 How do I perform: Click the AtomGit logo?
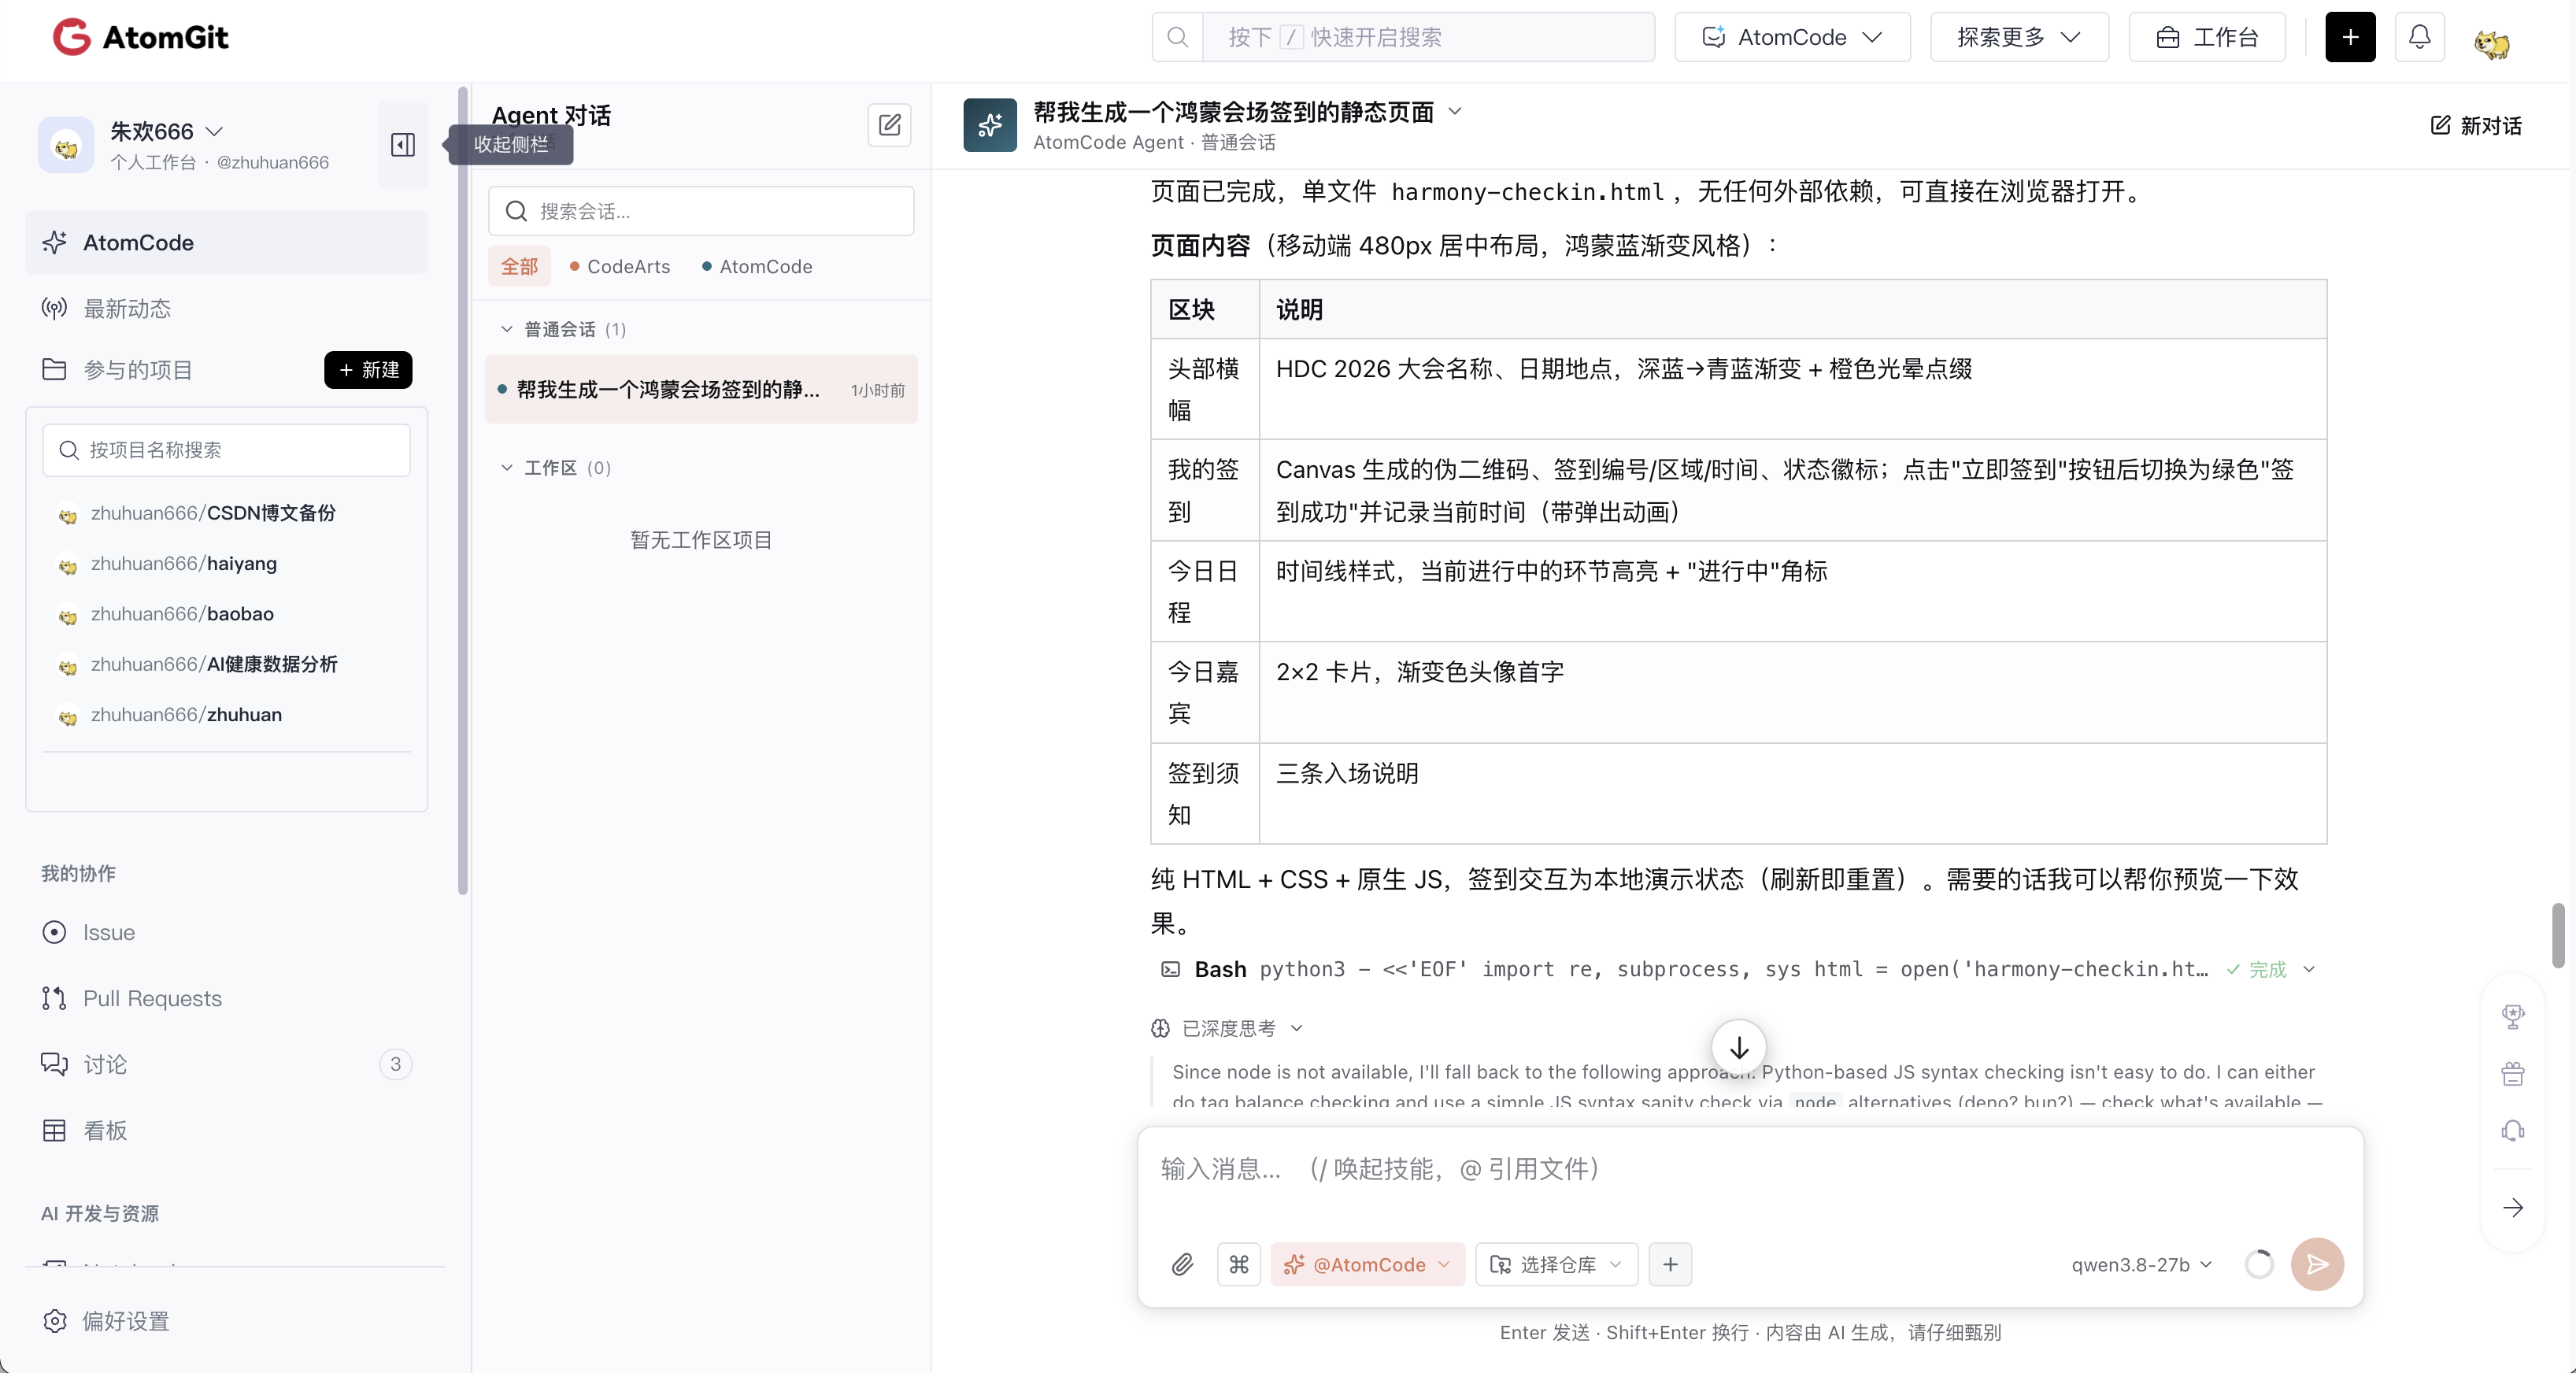141,37
